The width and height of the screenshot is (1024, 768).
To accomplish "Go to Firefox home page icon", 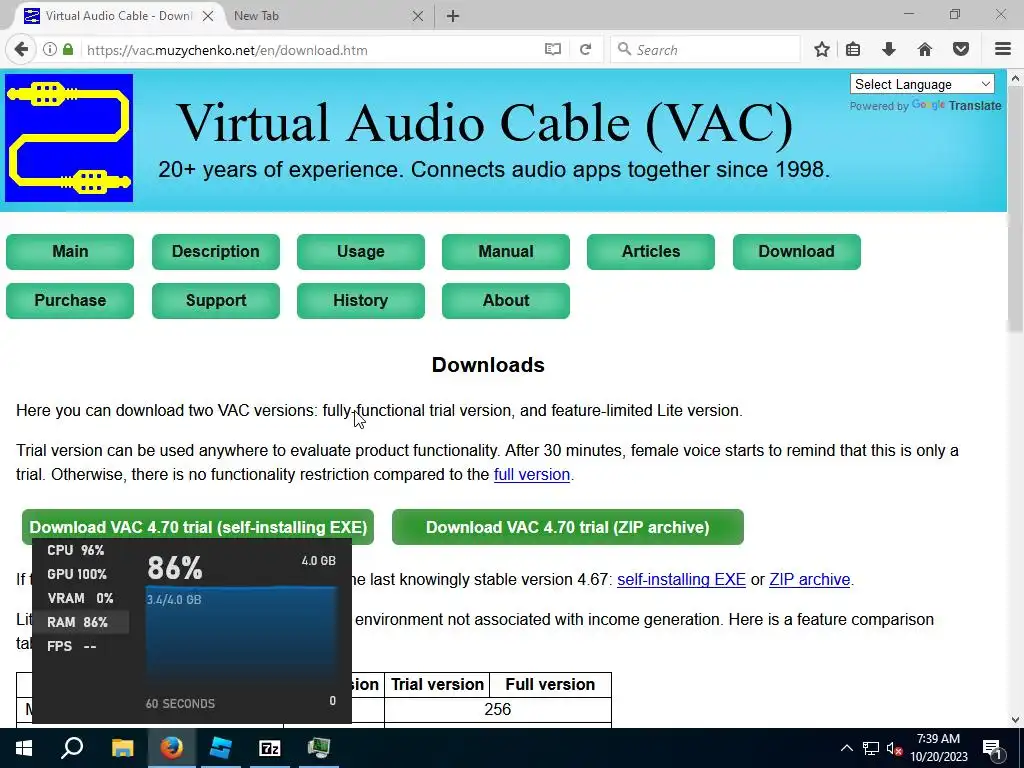I will pyautogui.click(x=924, y=50).
